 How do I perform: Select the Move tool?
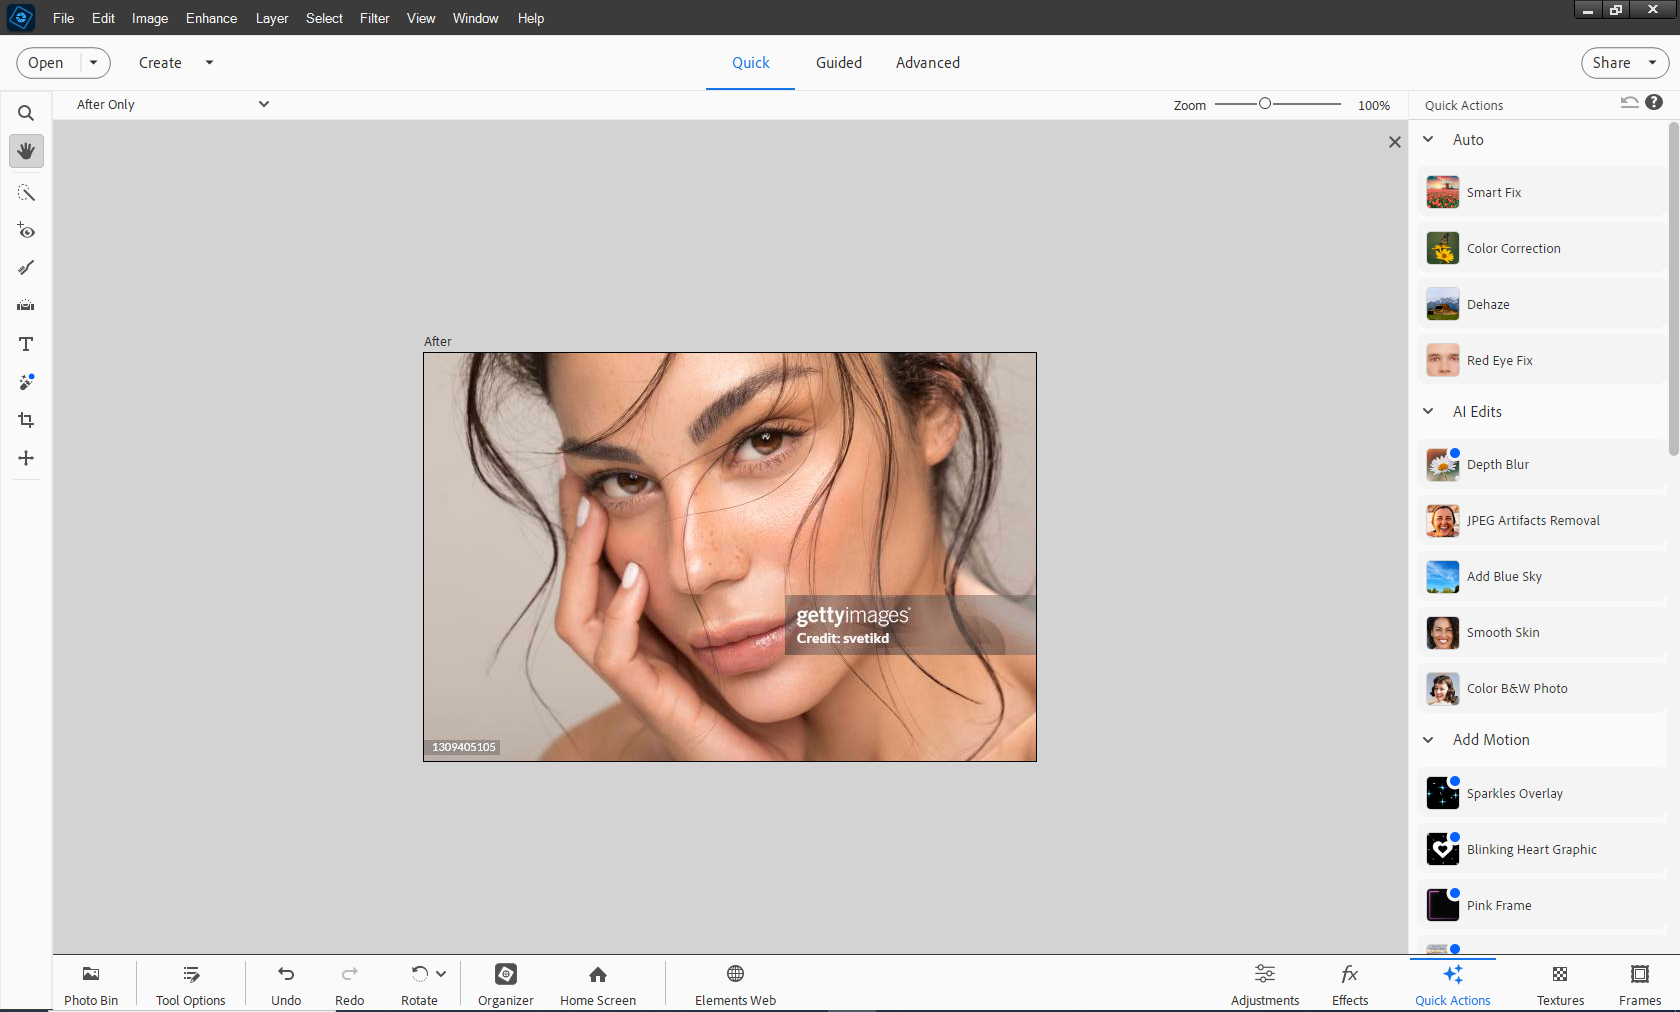26,458
